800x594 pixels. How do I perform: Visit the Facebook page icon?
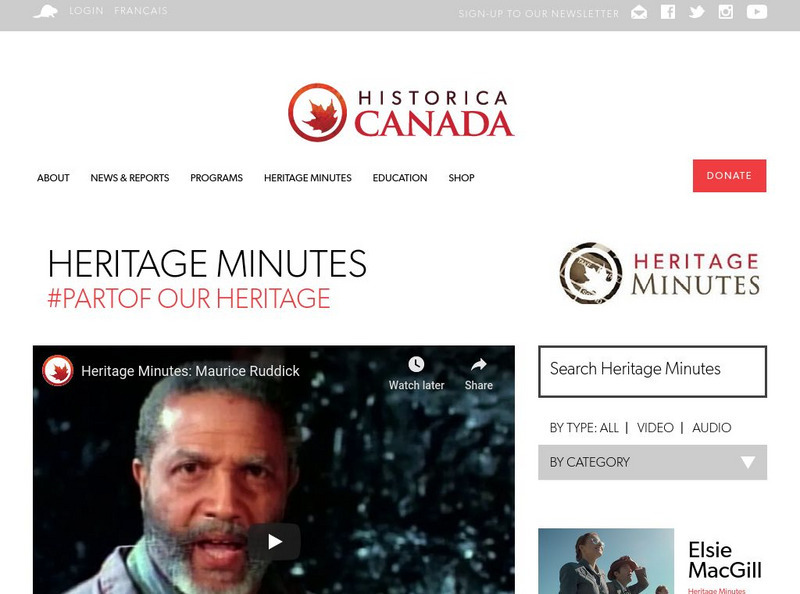click(668, 12)
